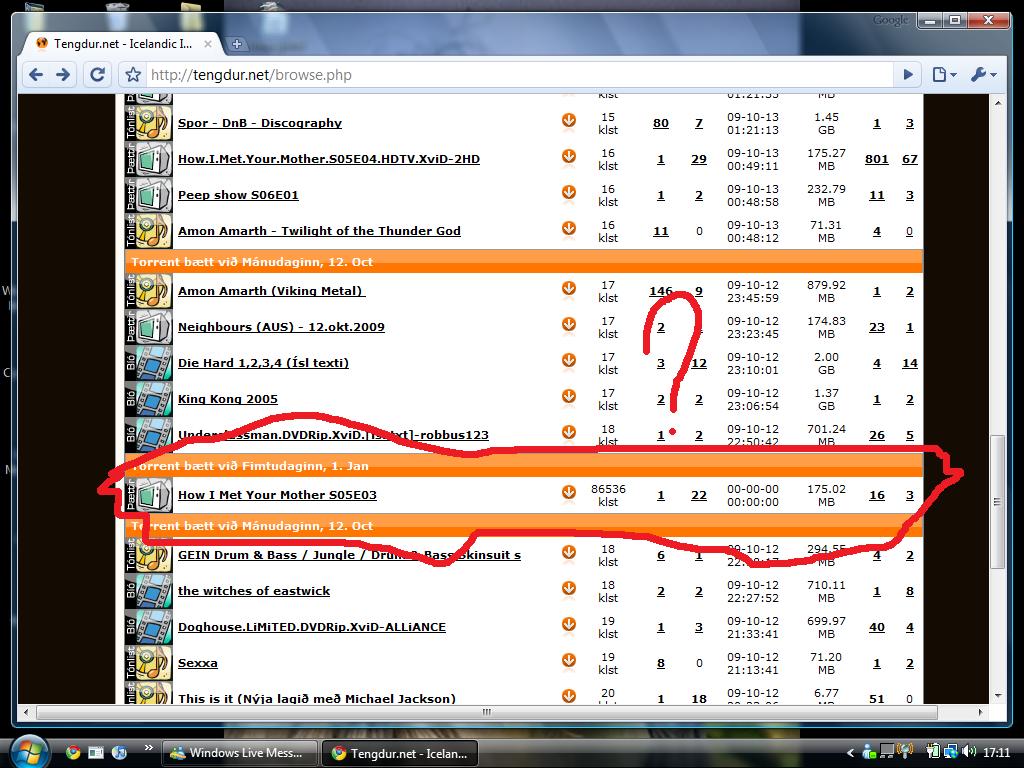Download torrent for the witches of eastwick
The width and height of the screenshot is (1024, 768).
click(569, 588)
